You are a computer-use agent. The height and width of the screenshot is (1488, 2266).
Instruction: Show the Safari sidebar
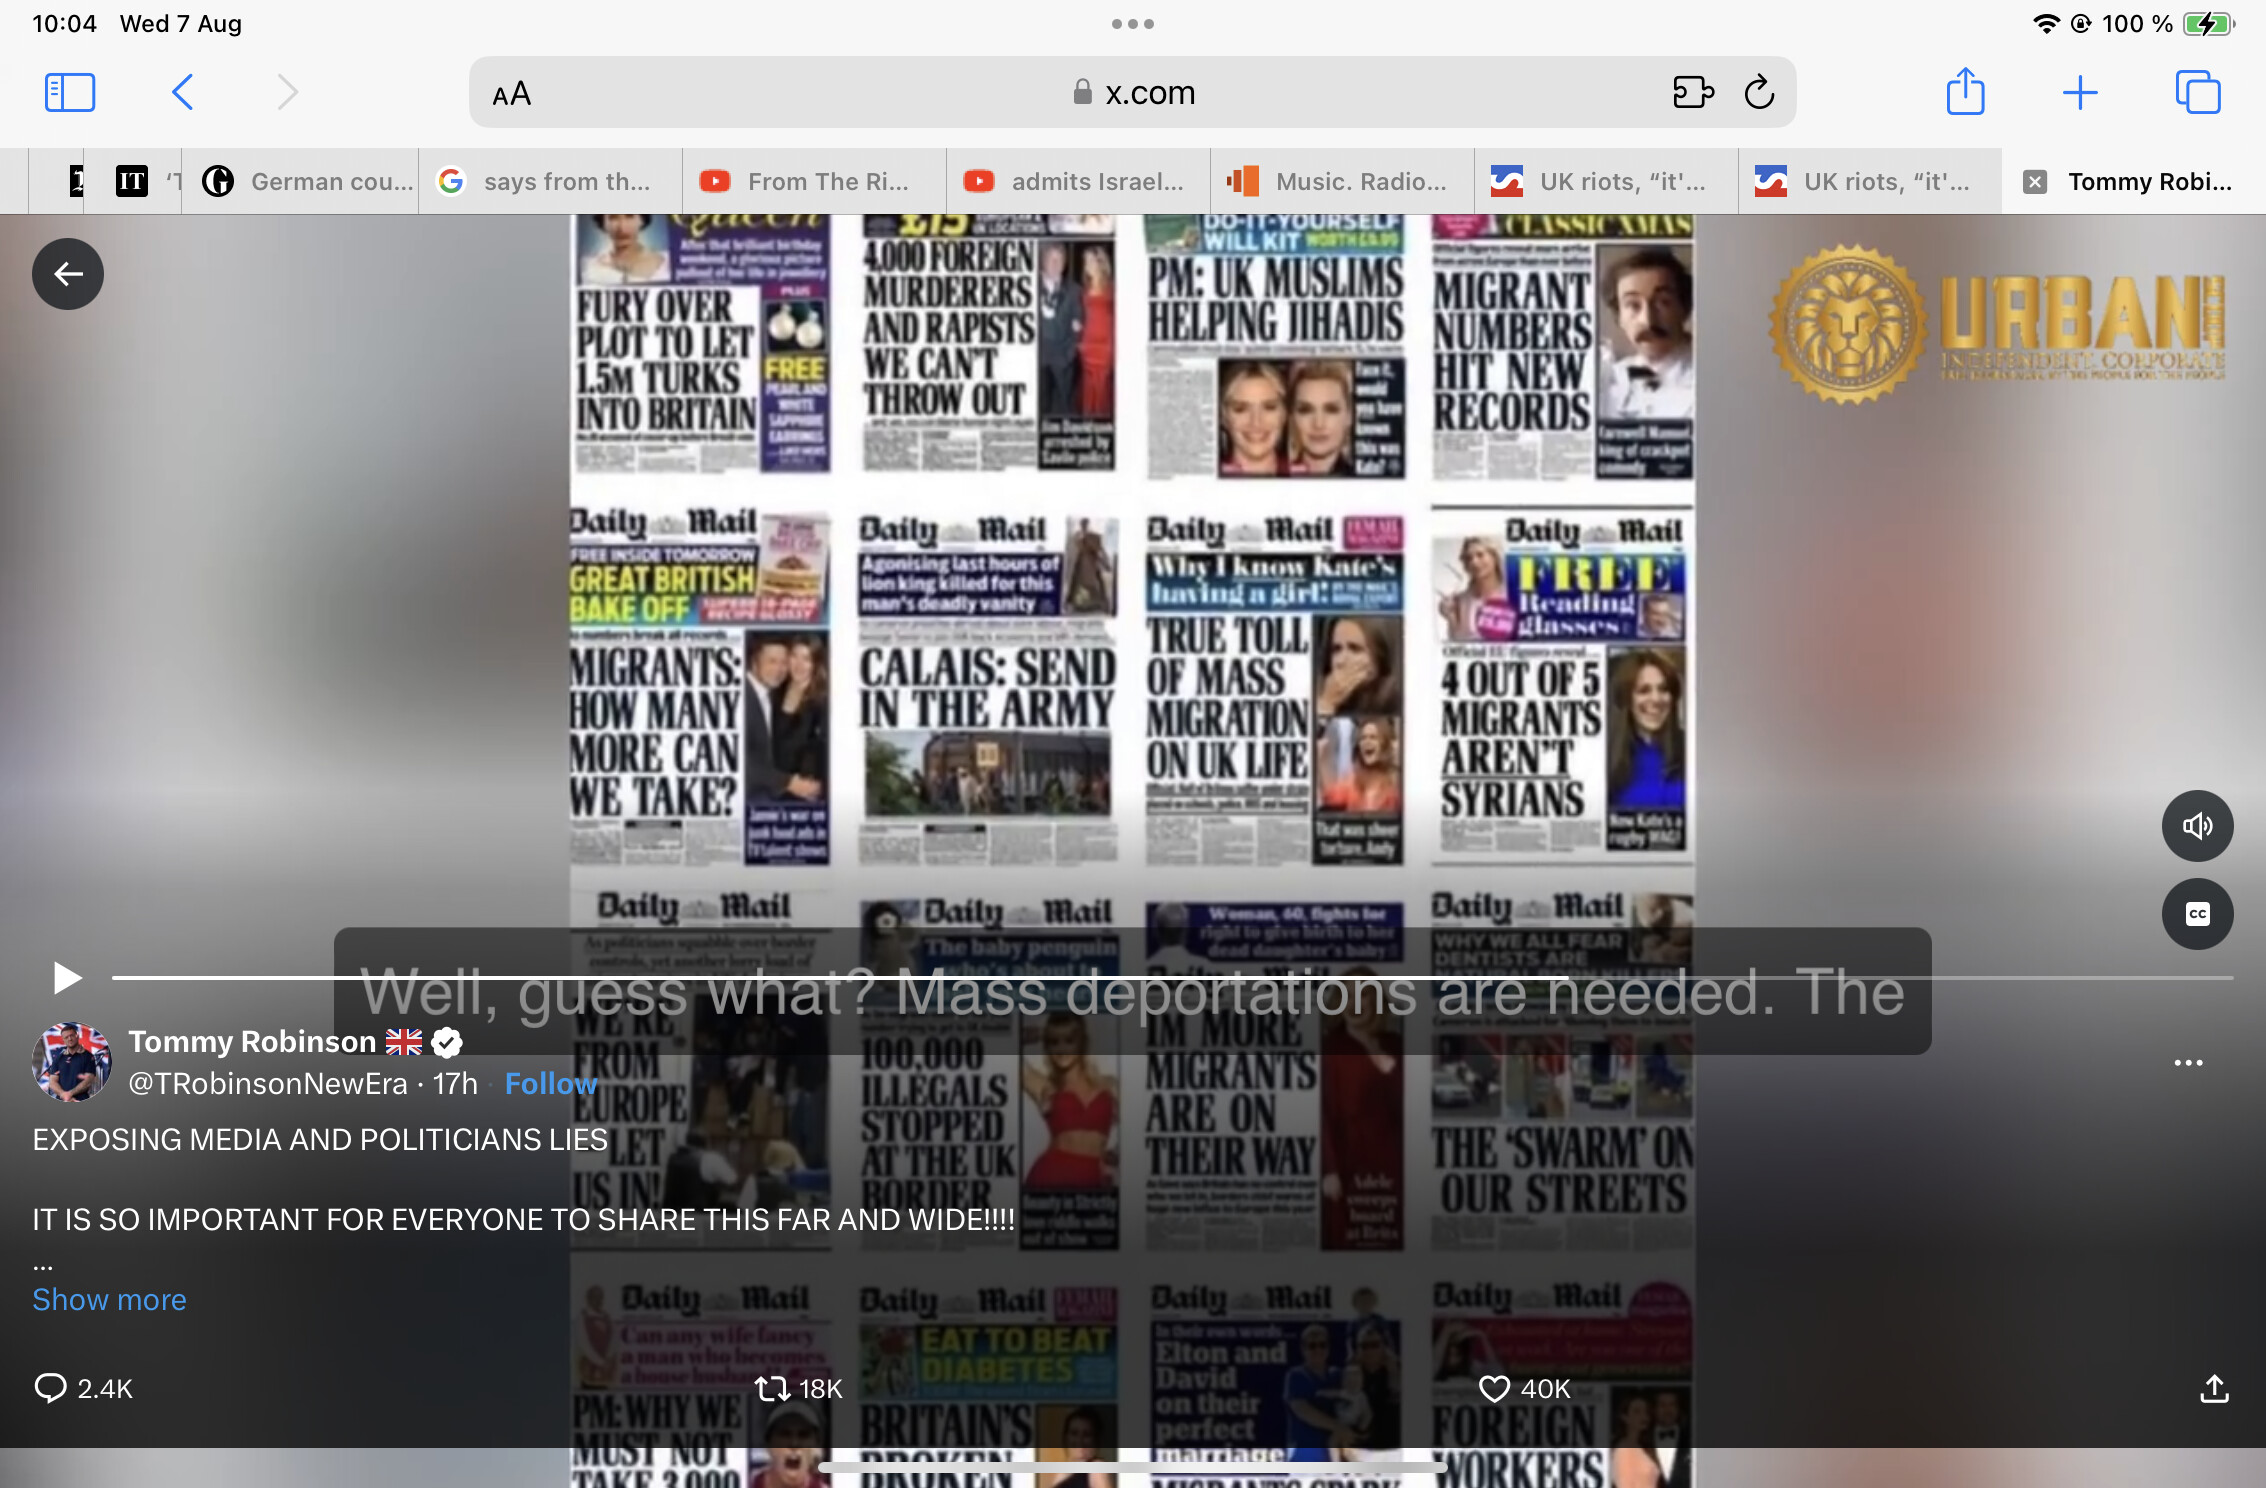pos(70,93)
